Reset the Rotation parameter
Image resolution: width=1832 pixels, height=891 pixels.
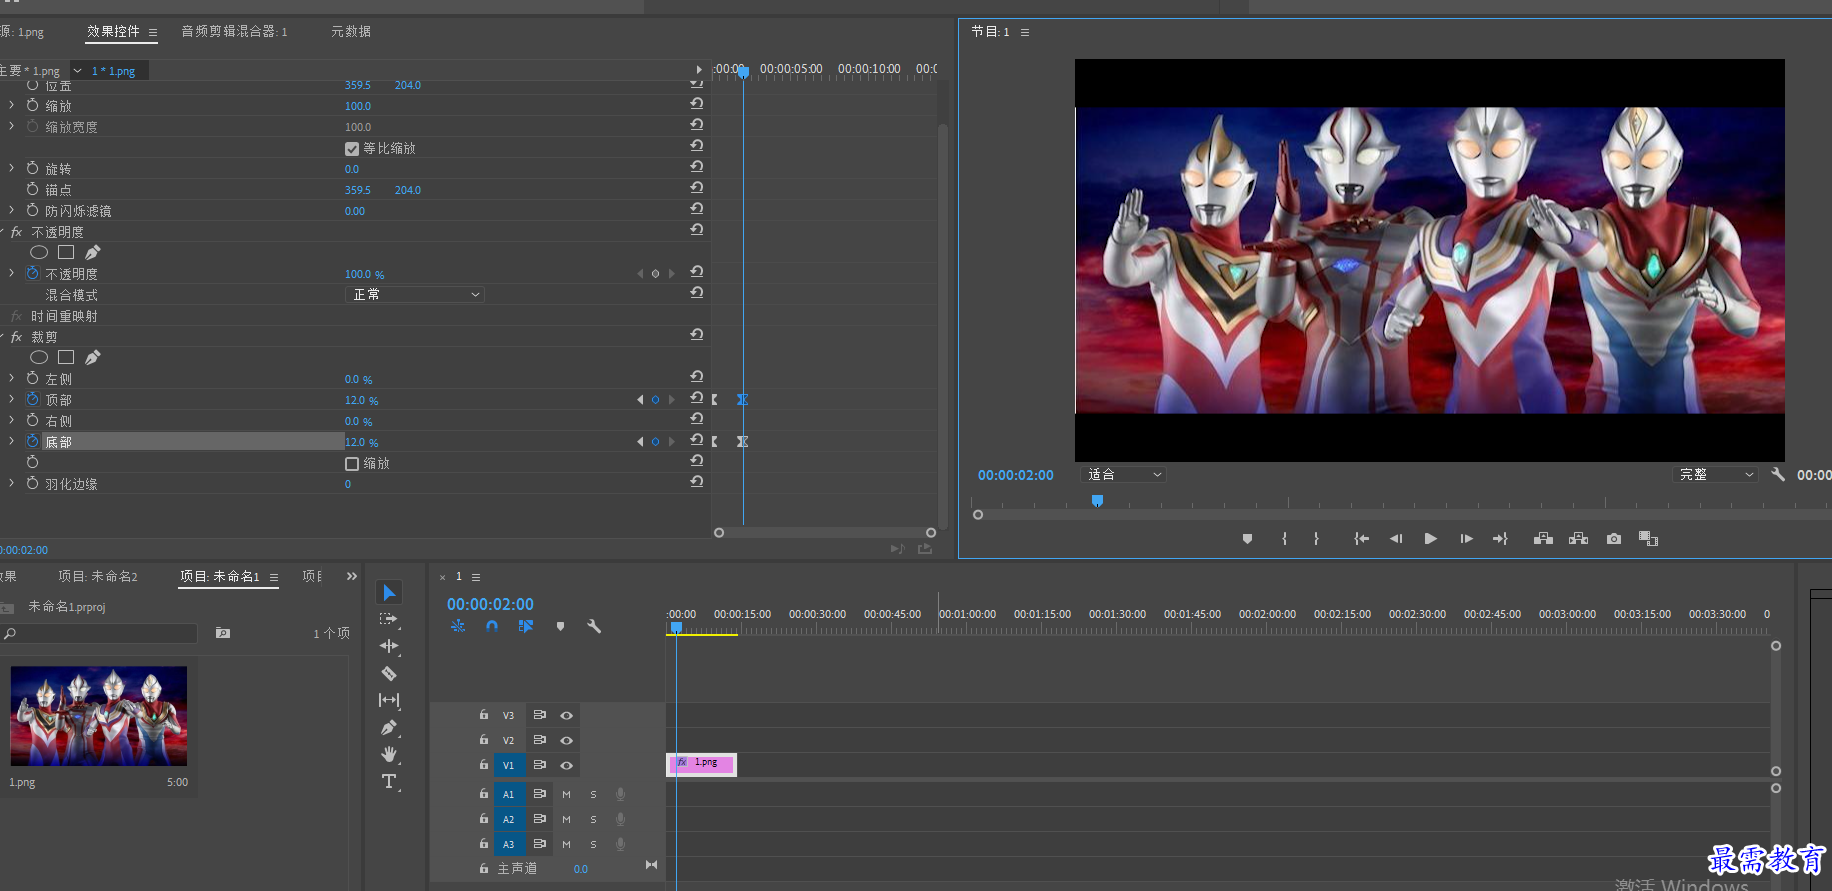click(x=697, y=167)
